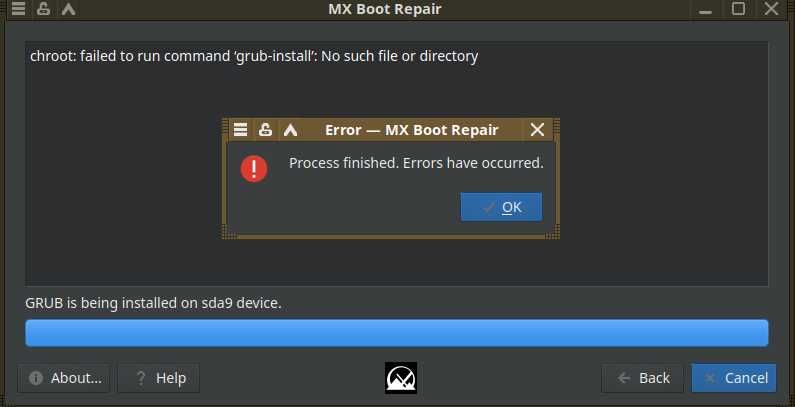
Task: Maximize the MX Boot Repair window
Action: pos(738,9)
